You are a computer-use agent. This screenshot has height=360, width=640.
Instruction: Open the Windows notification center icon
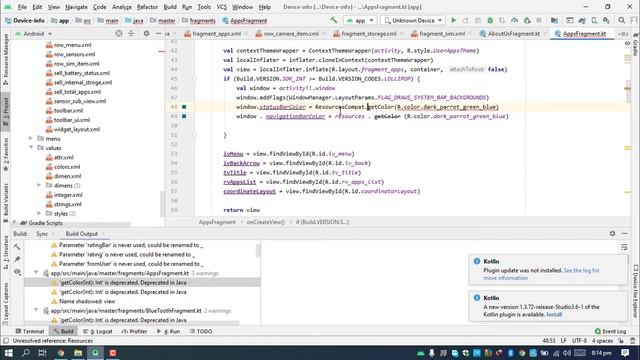click(x=625, y=353)
